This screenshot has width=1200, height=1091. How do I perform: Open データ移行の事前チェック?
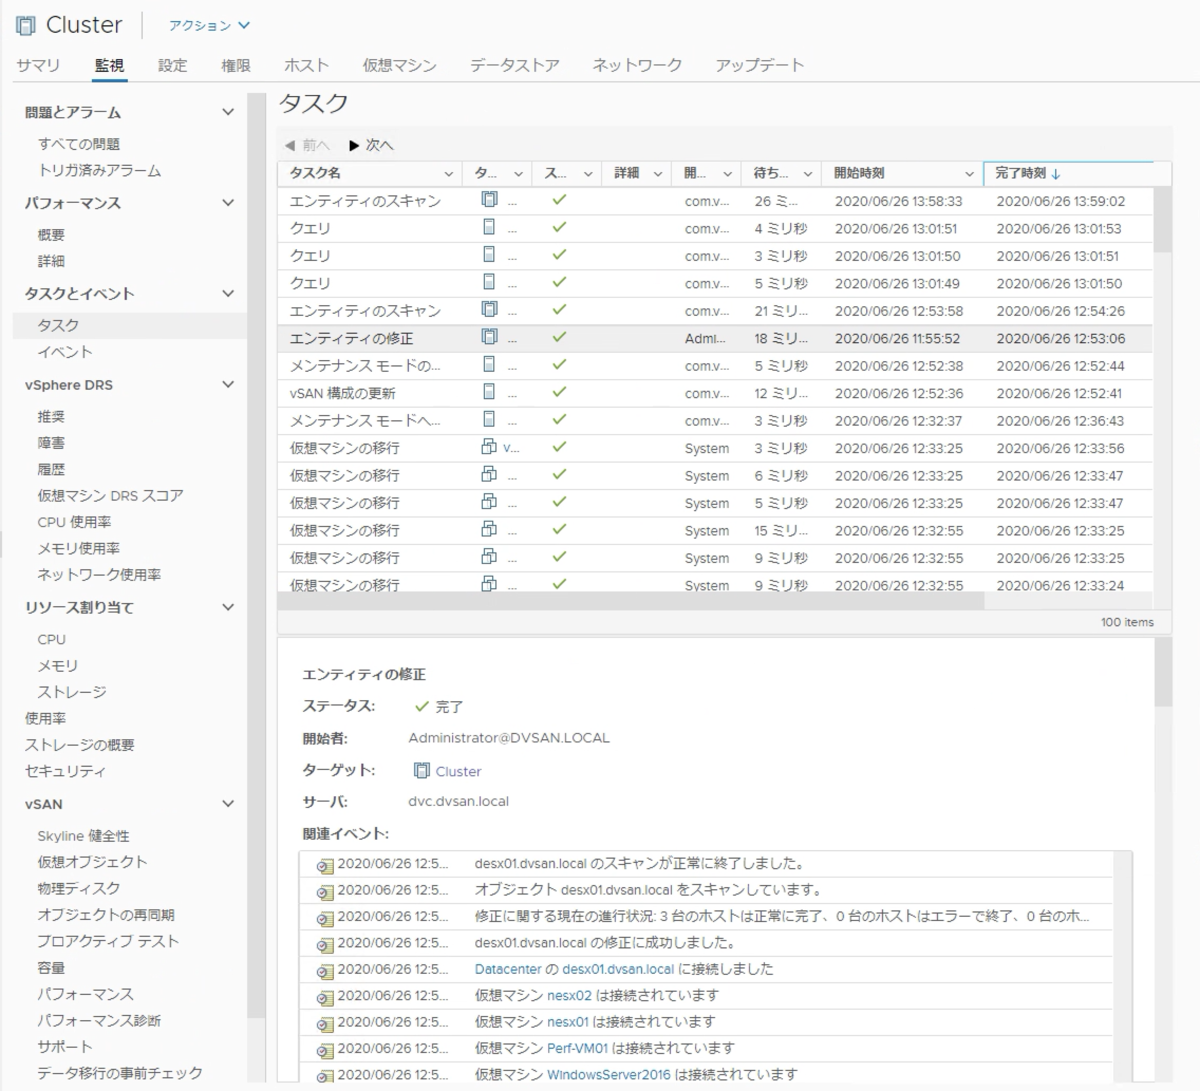120,1073
